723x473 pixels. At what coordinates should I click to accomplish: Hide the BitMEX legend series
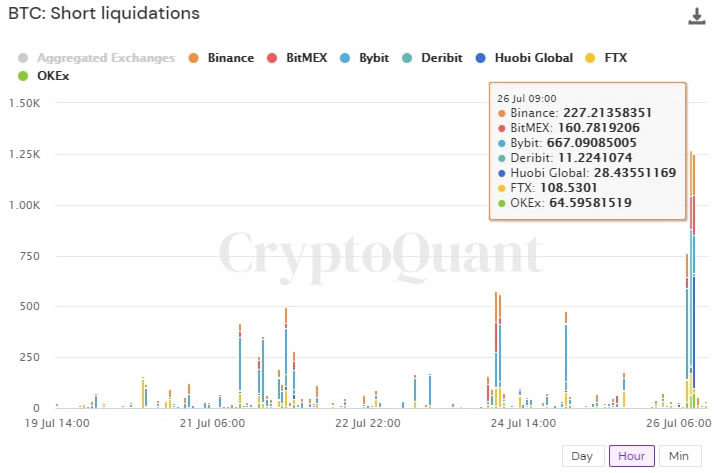pyautogui.click(x=309, y=58)
